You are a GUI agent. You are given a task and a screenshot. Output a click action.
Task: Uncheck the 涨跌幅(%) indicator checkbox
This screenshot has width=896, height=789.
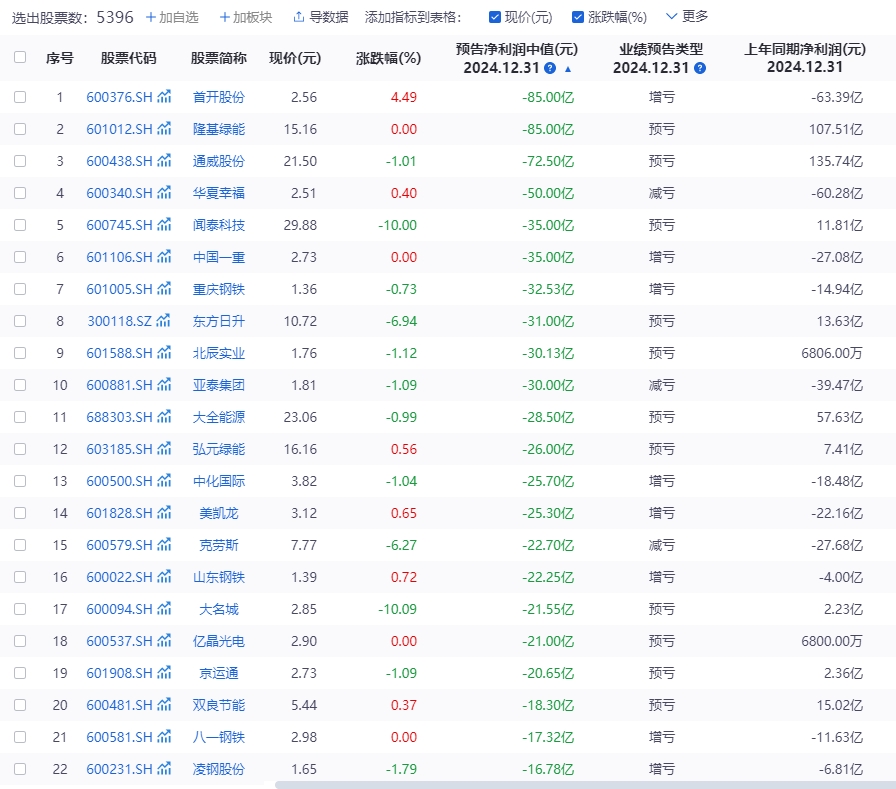578,17
